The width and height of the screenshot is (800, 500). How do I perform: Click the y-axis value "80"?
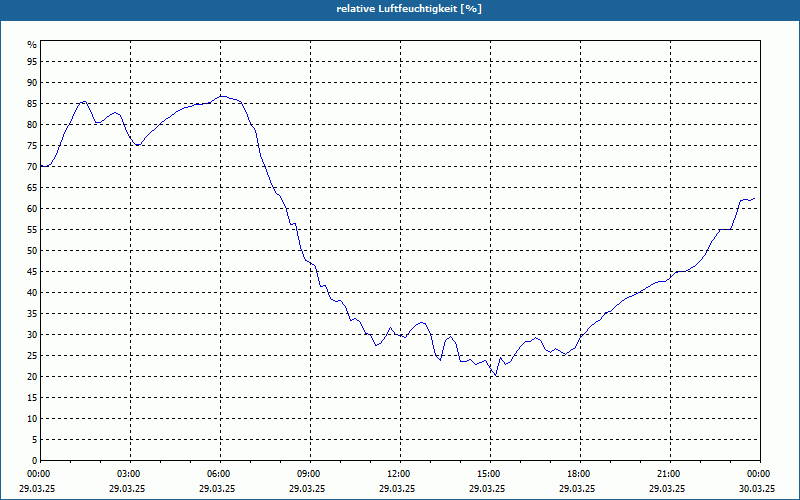click(32, 124)
